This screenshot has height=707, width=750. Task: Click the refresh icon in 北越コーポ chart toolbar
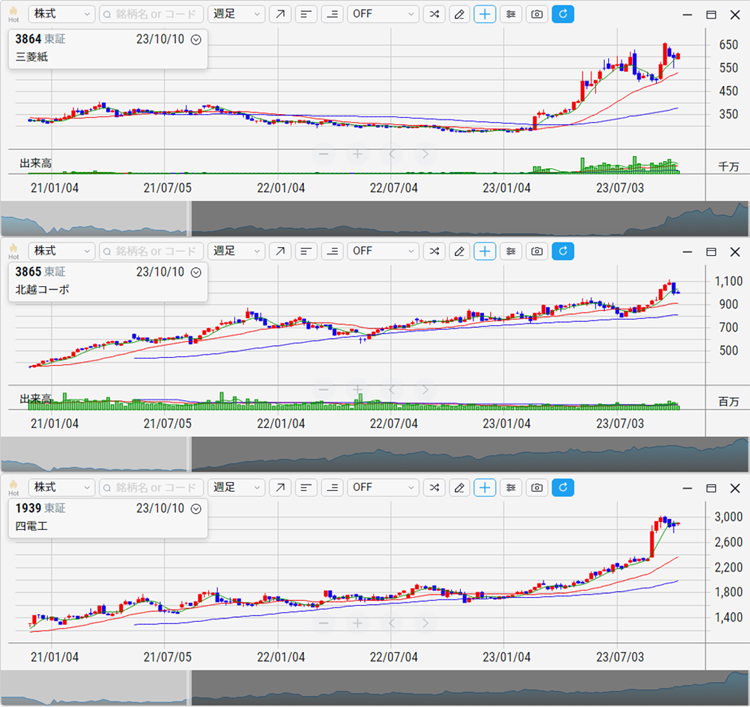pyautogui.click(x=563, y=251)
